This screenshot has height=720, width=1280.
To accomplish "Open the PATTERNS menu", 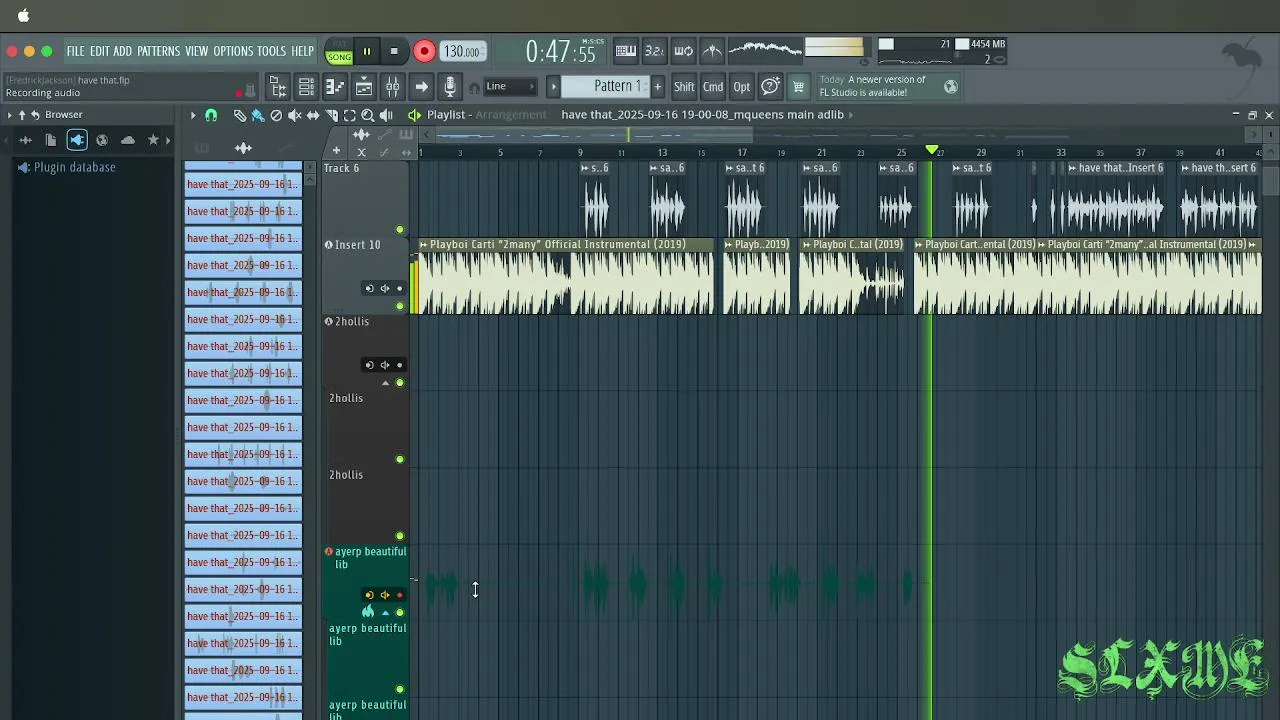I will (x=158, y=51).
